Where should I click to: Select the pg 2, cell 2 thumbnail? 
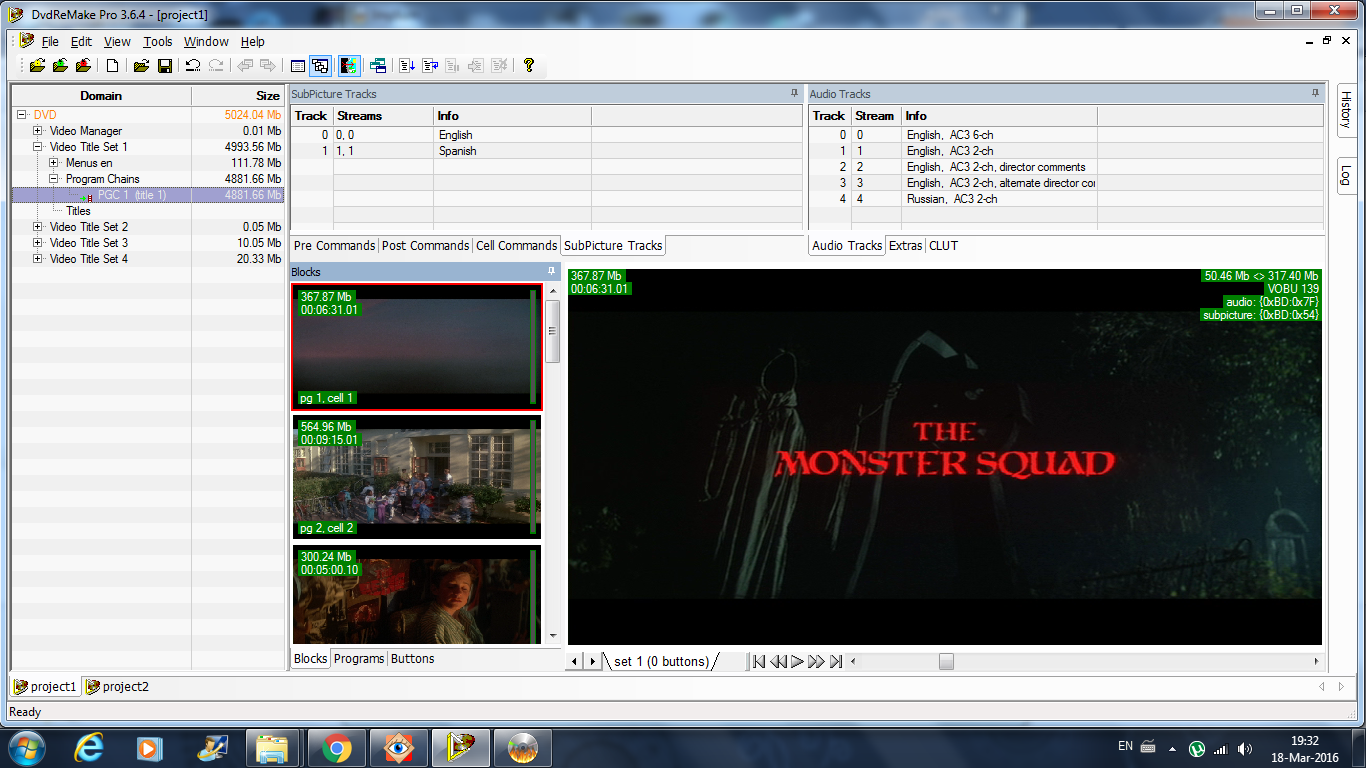point(417,477)
